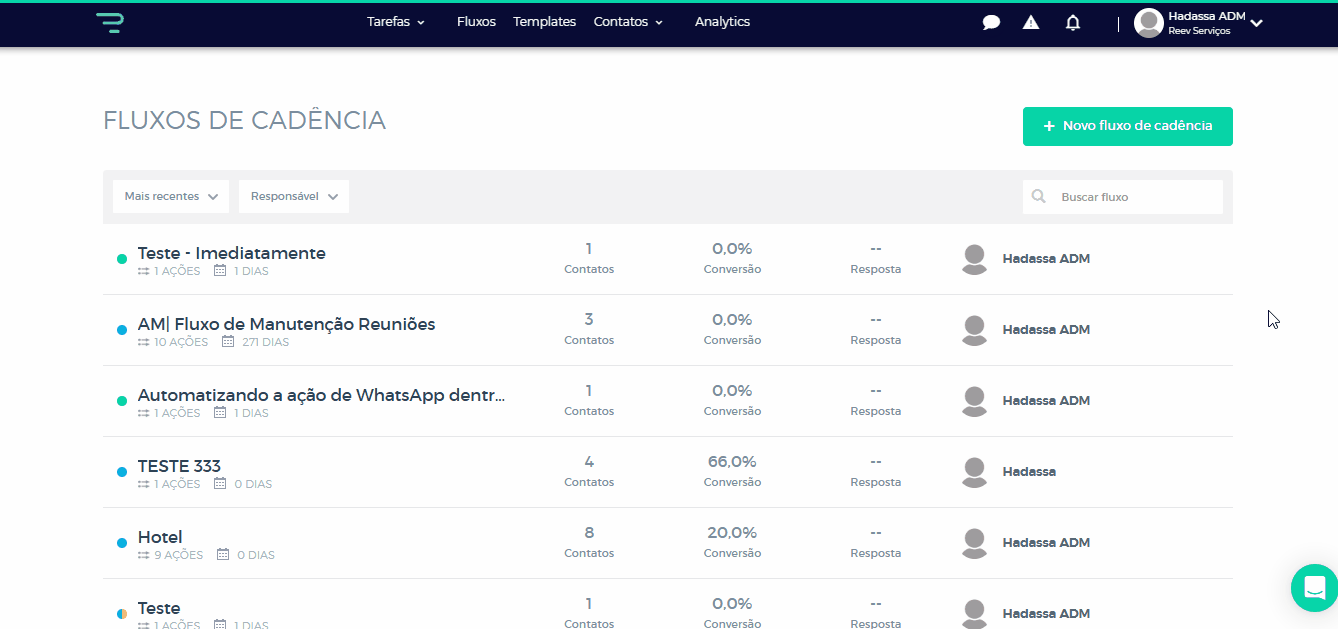Click the 3 Contatos count for AM| Fluxo
Viewport: 1338px width, 629px height.
[x=589, y=320]
